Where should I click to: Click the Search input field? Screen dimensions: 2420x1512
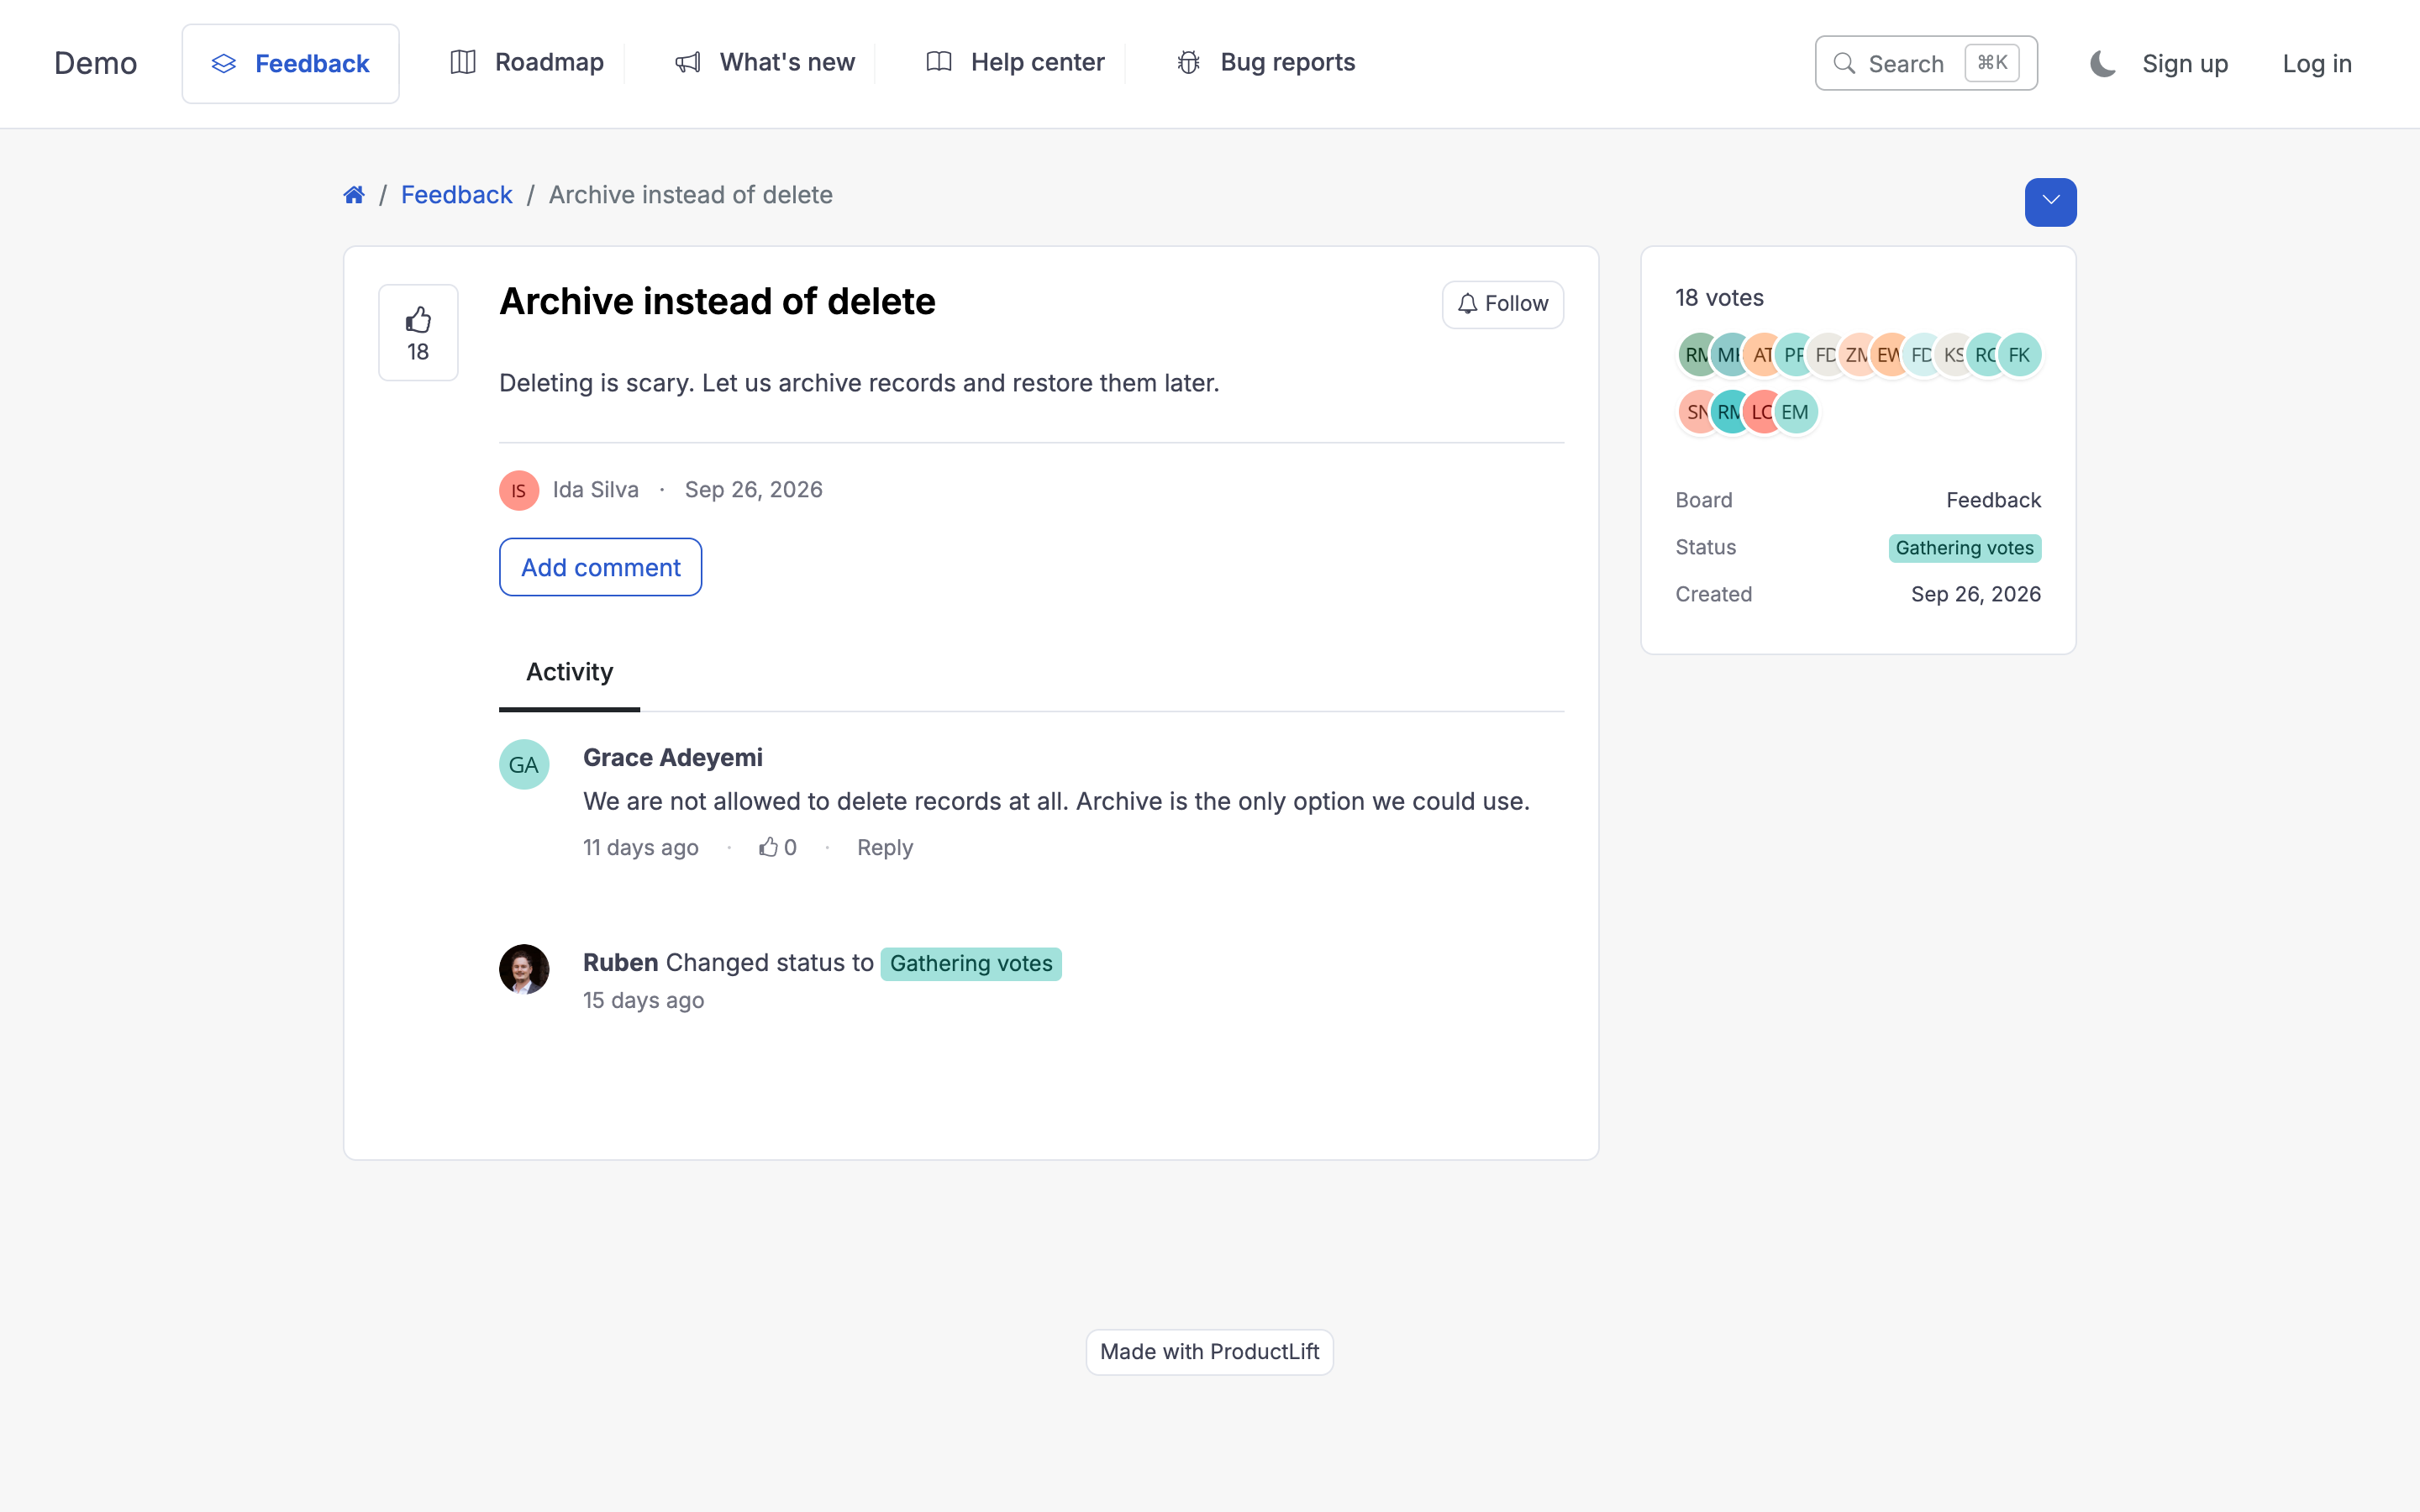click(x=1926, y=64)
